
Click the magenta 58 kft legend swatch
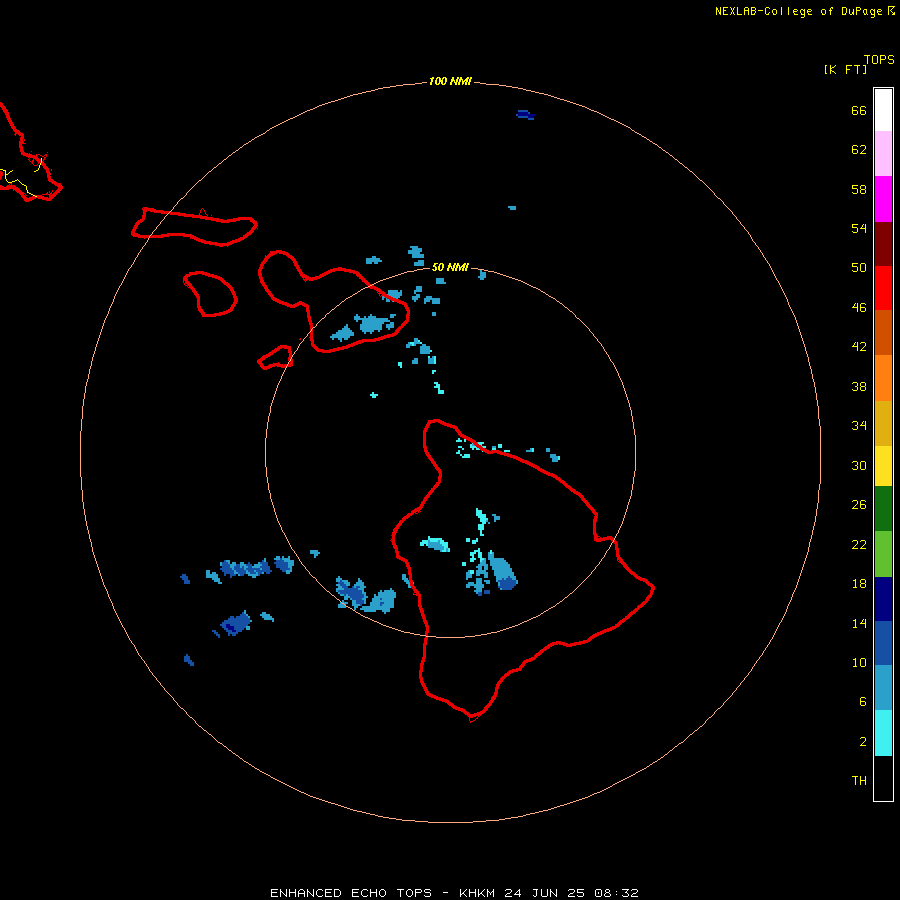[883, 199]
